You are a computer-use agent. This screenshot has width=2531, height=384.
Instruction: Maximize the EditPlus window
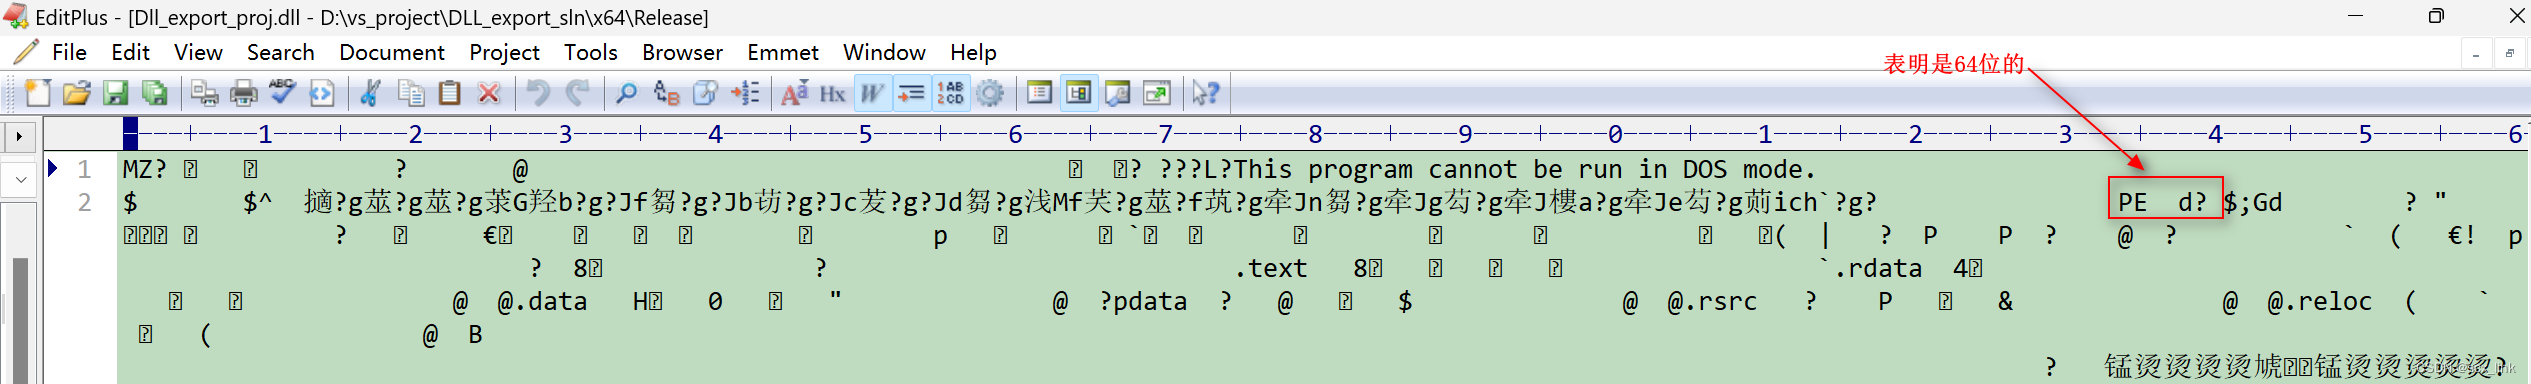pos(2436,16)
